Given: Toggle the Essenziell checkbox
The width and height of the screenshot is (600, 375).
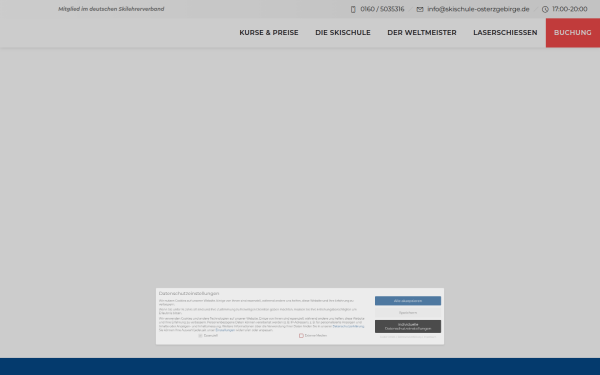Looking at the screenshot, I should [x=200, y=336].
